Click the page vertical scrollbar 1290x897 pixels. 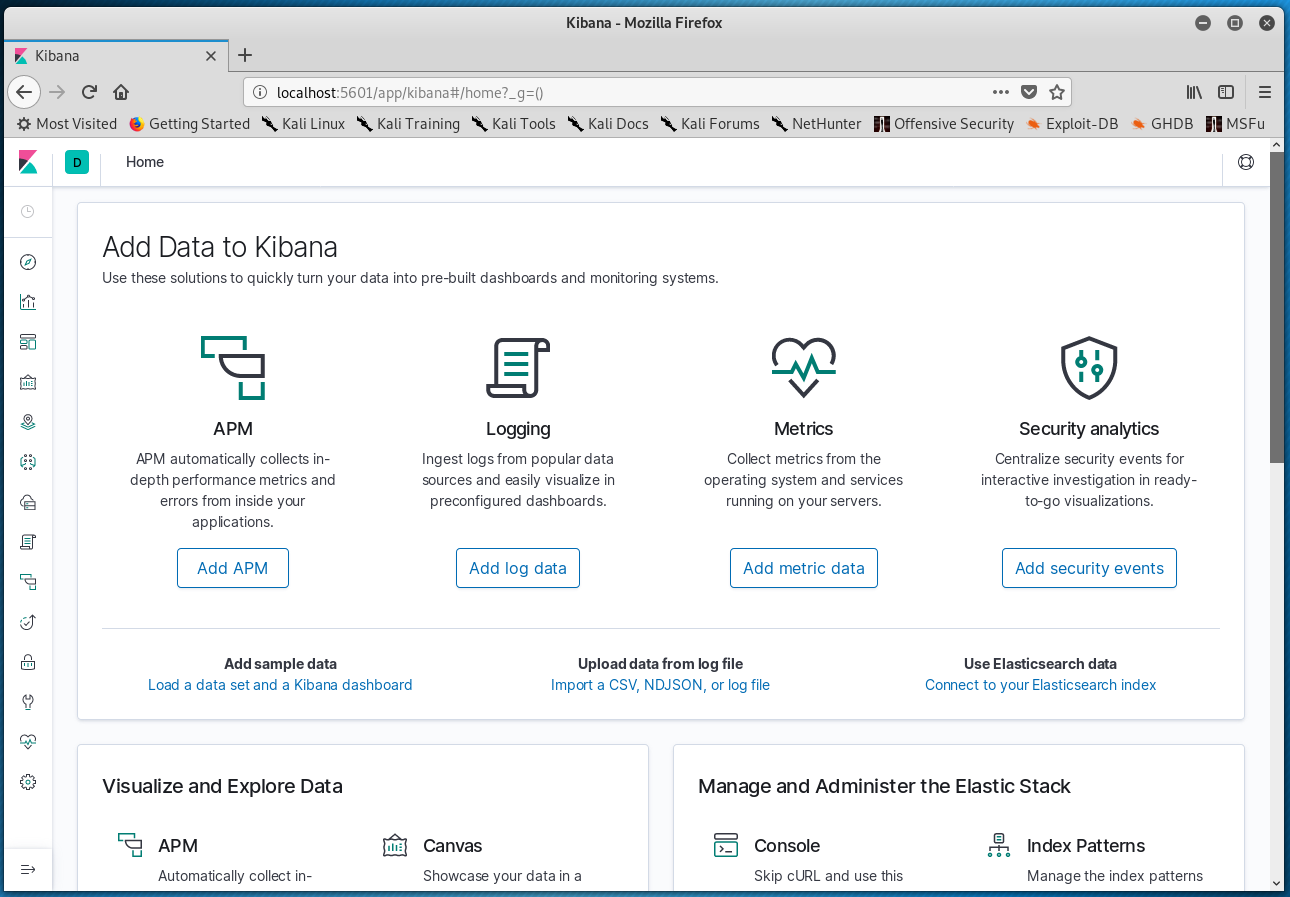click(1277, 500)
